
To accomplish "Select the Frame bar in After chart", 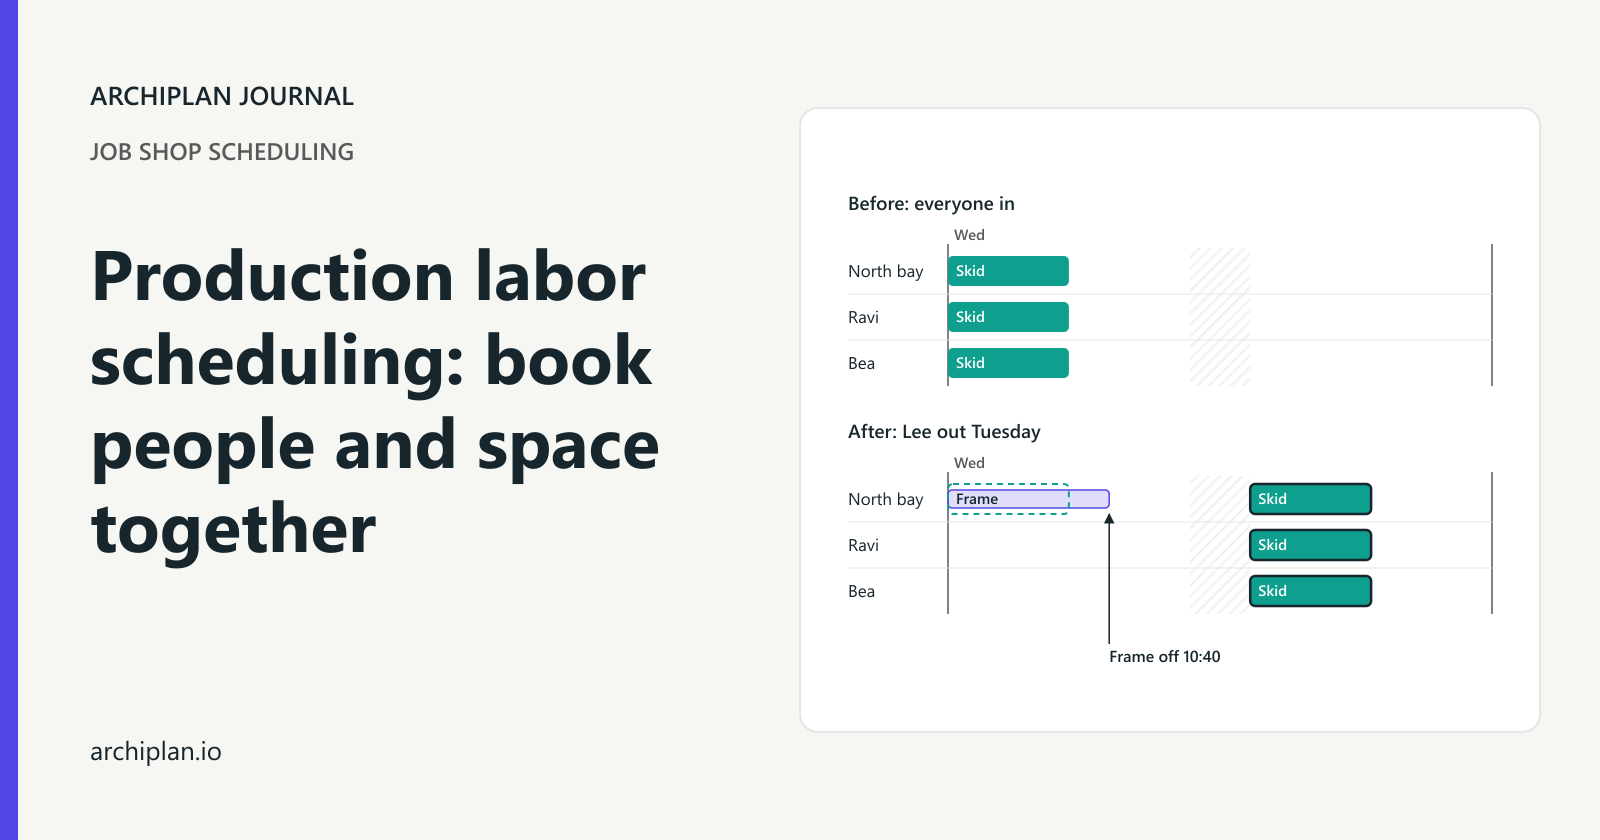I will (x=1029, y=499).
